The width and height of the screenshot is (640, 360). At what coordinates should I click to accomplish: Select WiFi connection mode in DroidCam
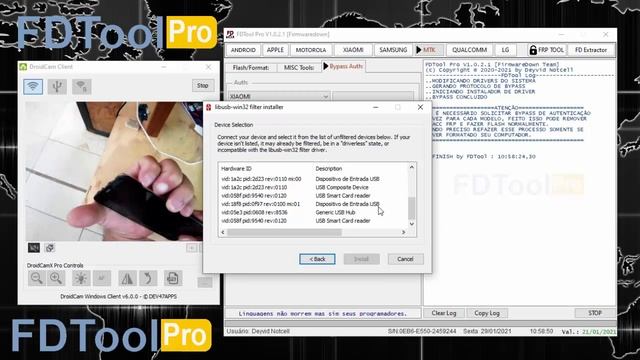(x=33, y=86)
